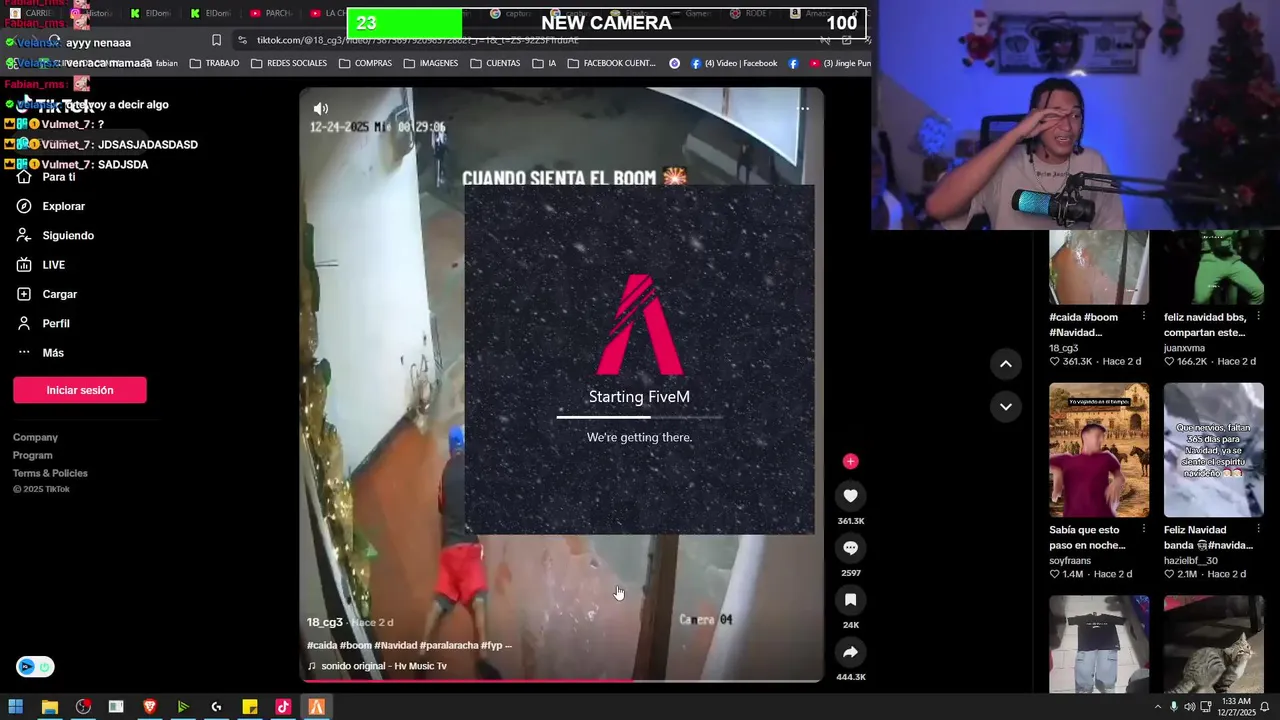Open the #caida #boom #Navidad recommended thumbnail
This screenshot has height=720, width=1280.
point(1099,267)
